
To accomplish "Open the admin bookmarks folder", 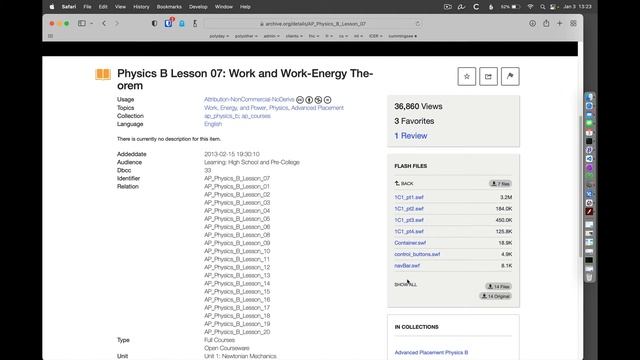I will click(271, 36).
